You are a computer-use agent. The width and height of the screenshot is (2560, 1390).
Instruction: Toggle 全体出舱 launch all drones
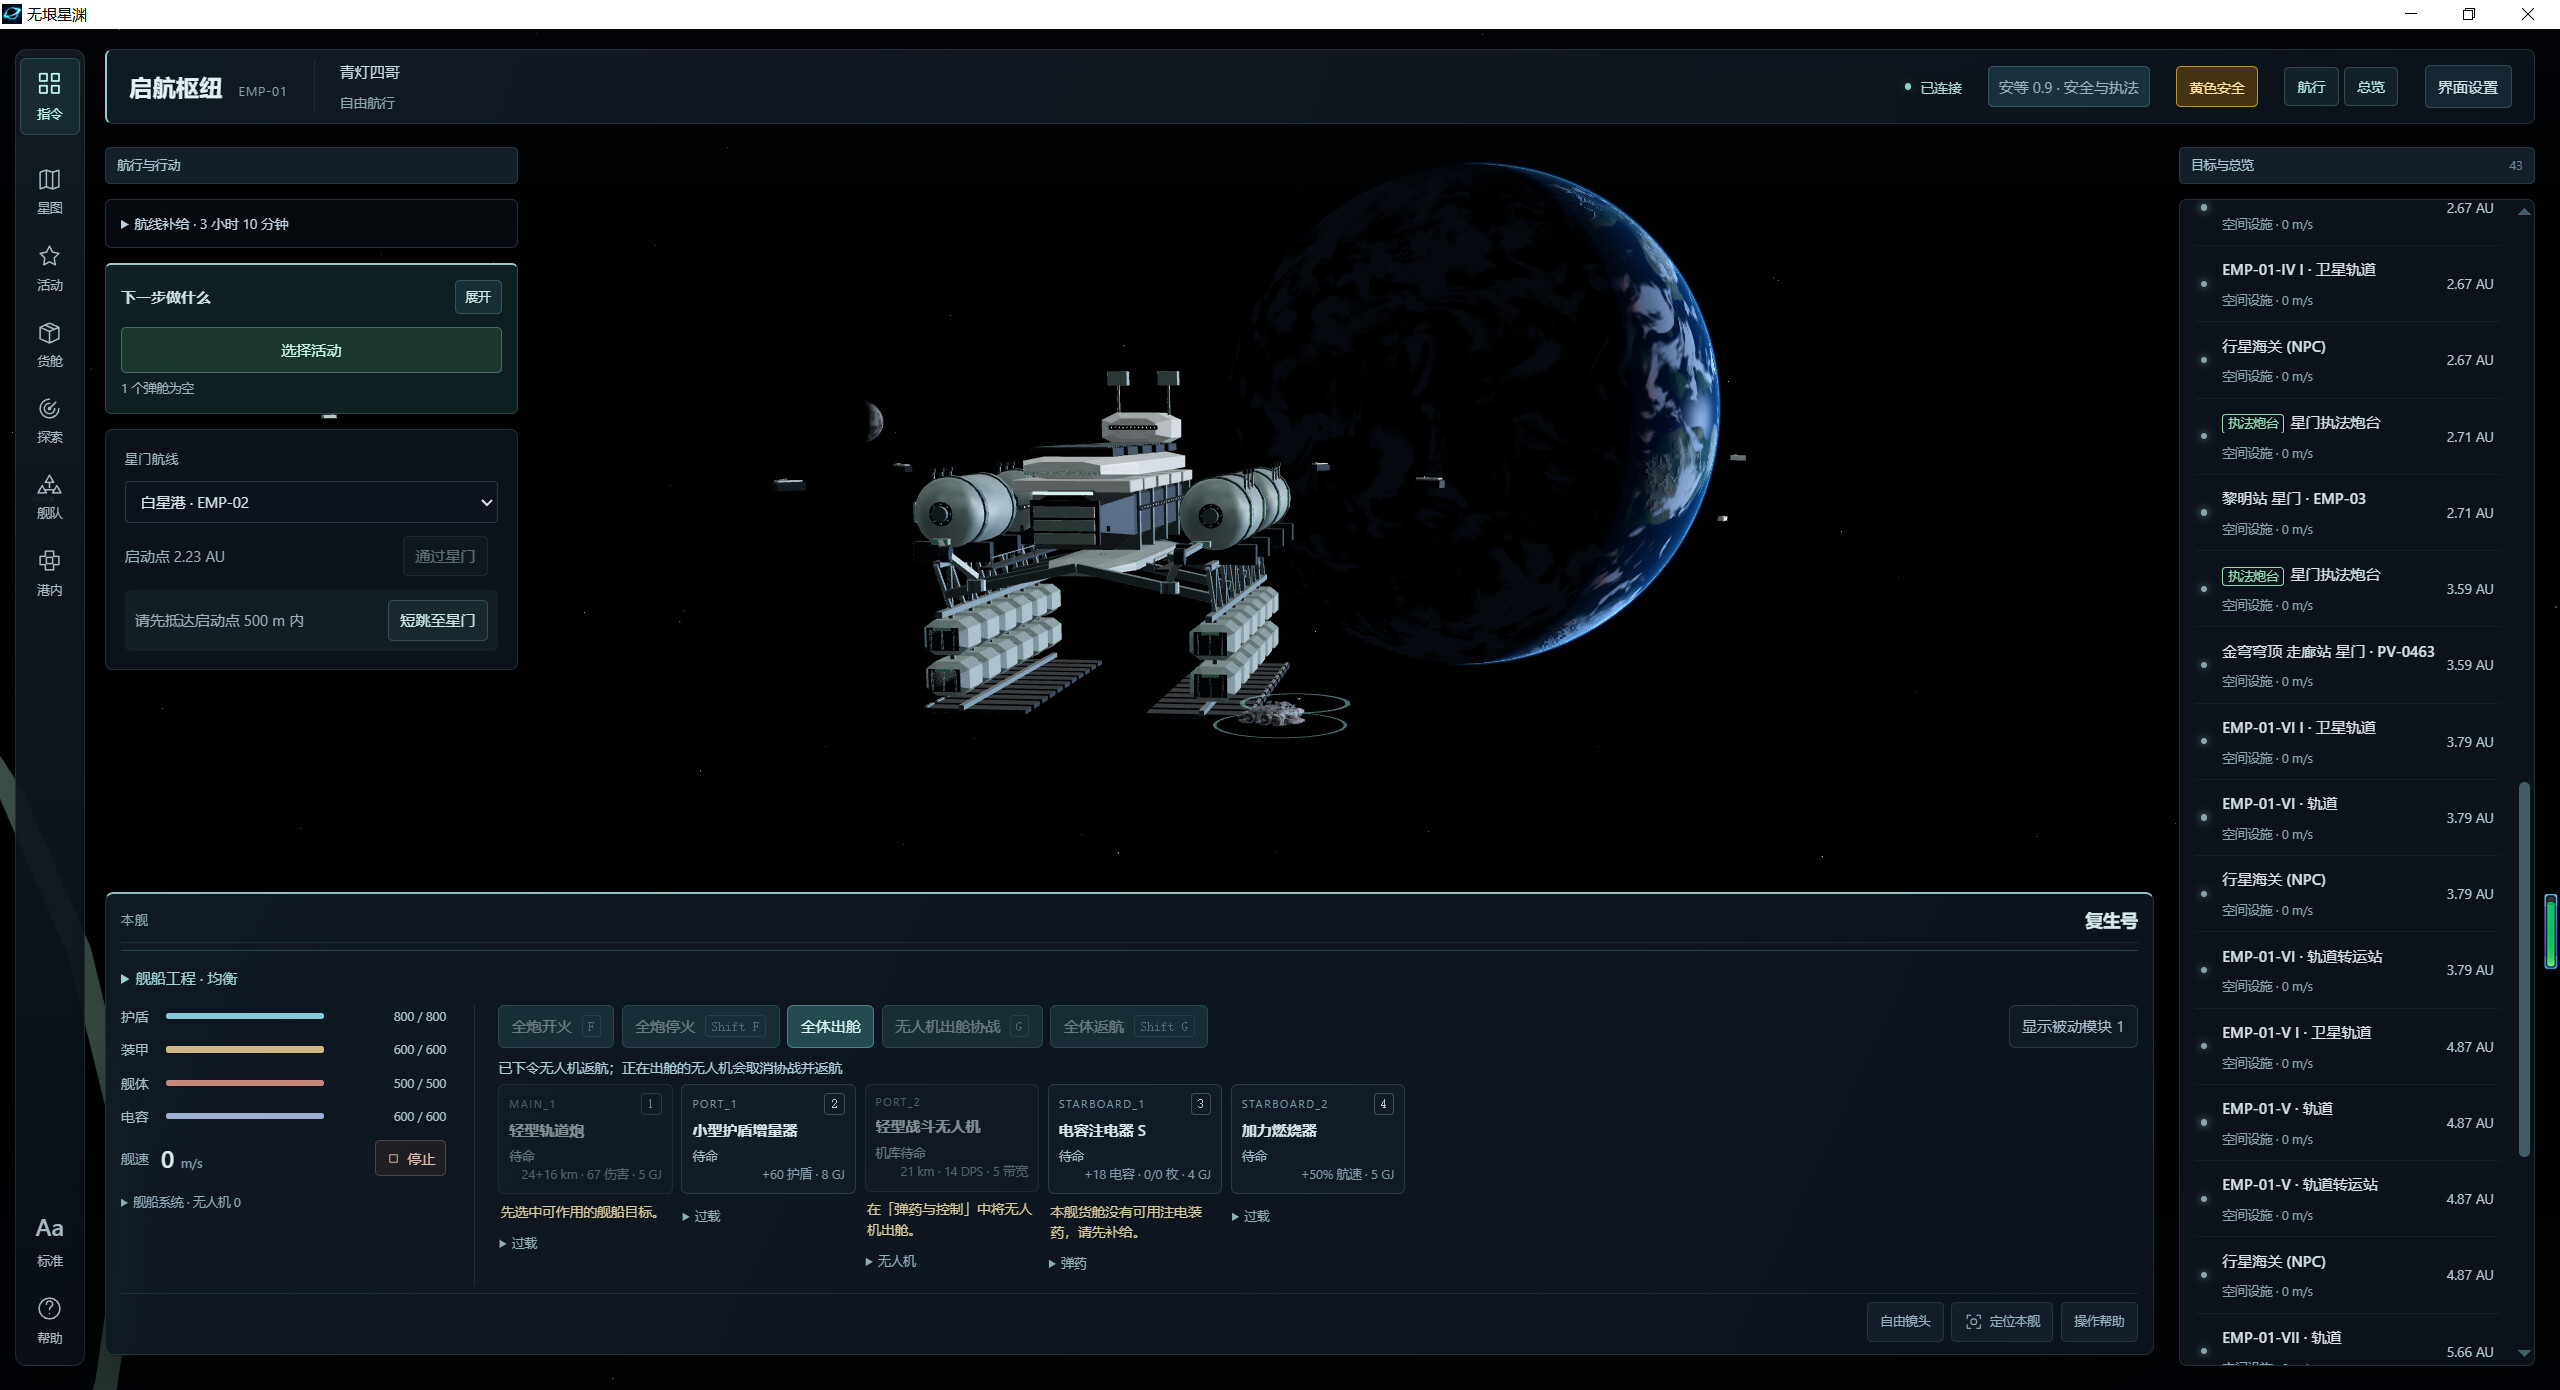(x=830, y=1026)
